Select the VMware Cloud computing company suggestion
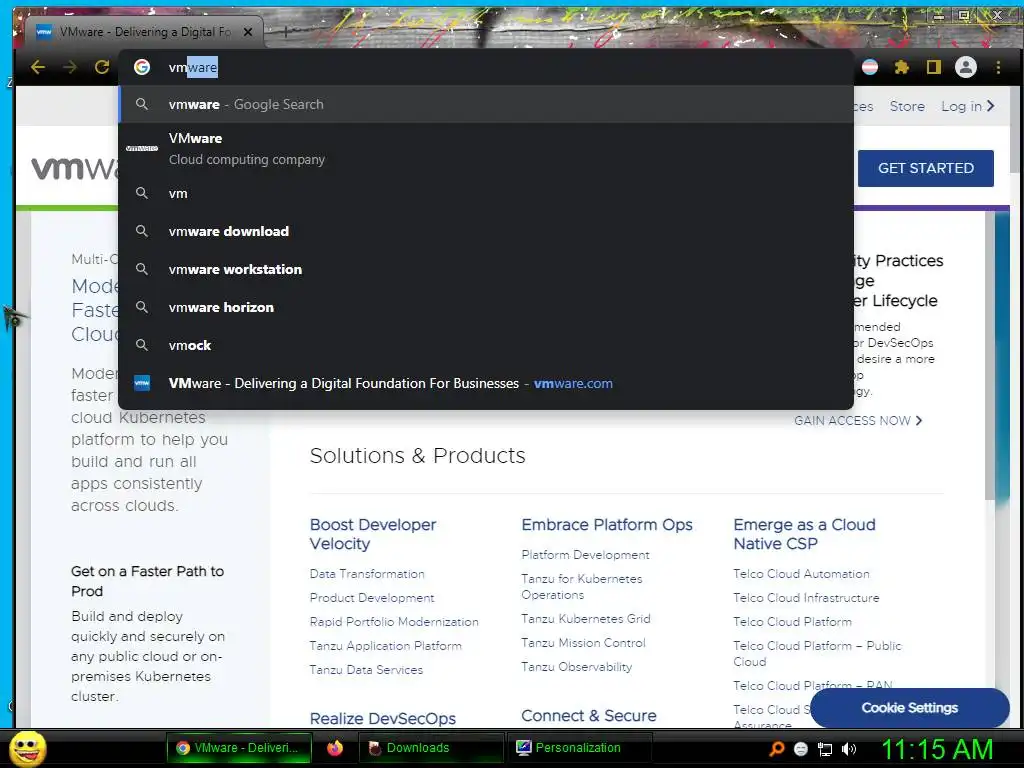 486,149
